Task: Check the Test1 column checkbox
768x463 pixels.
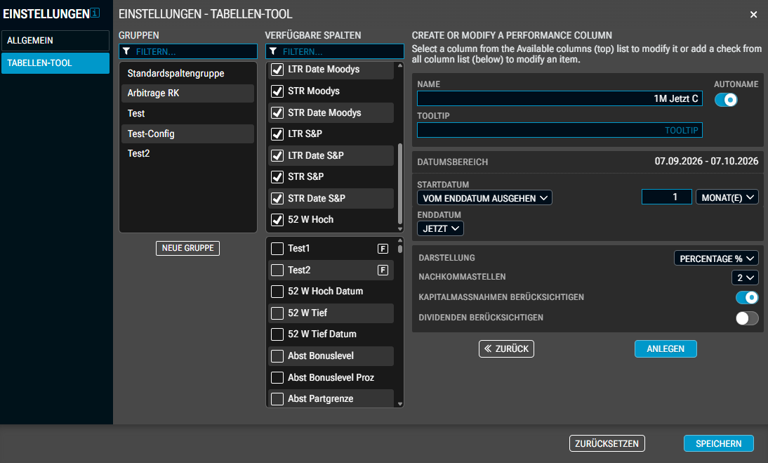Action: [x=277, y=248]
